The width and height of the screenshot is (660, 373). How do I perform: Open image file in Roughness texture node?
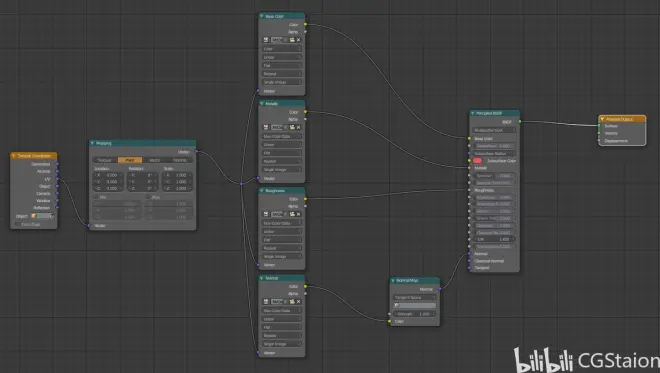pyautogui.click(x=292, y=214)
